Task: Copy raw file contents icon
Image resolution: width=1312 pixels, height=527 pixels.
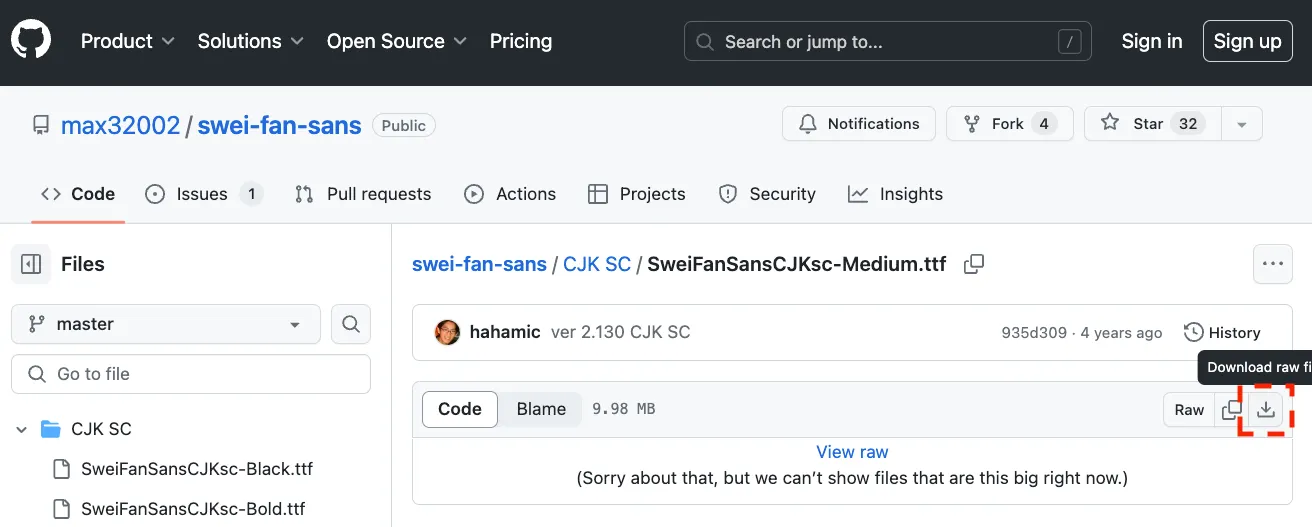Action: tap(1231, 410)
